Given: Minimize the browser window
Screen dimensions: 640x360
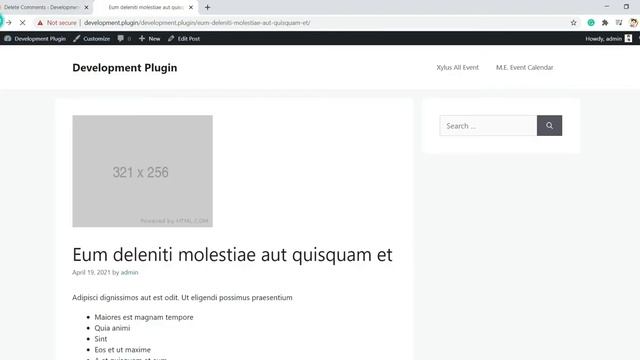Looking at the screenshot, I should click(x=607, y=7).
